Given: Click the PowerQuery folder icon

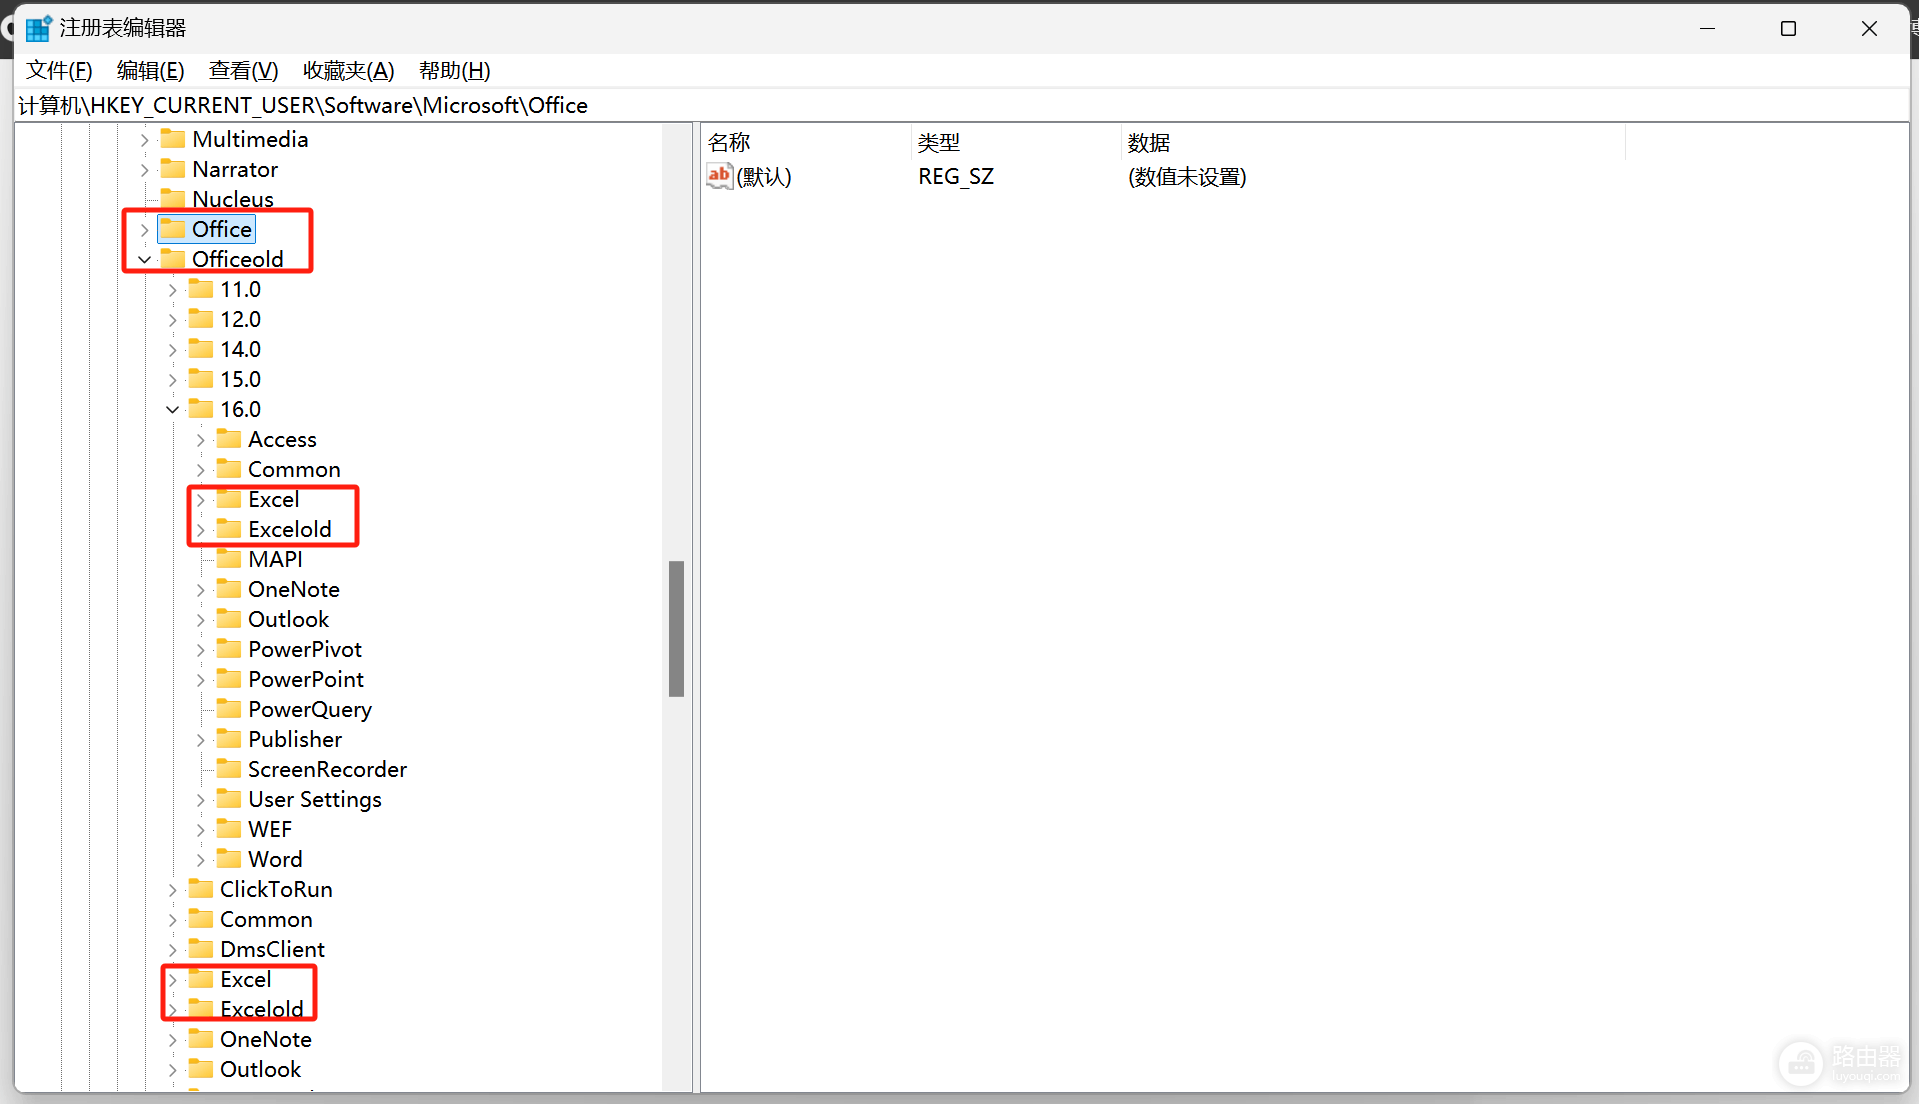Looking at the screenshot, I should click(229, 708).
